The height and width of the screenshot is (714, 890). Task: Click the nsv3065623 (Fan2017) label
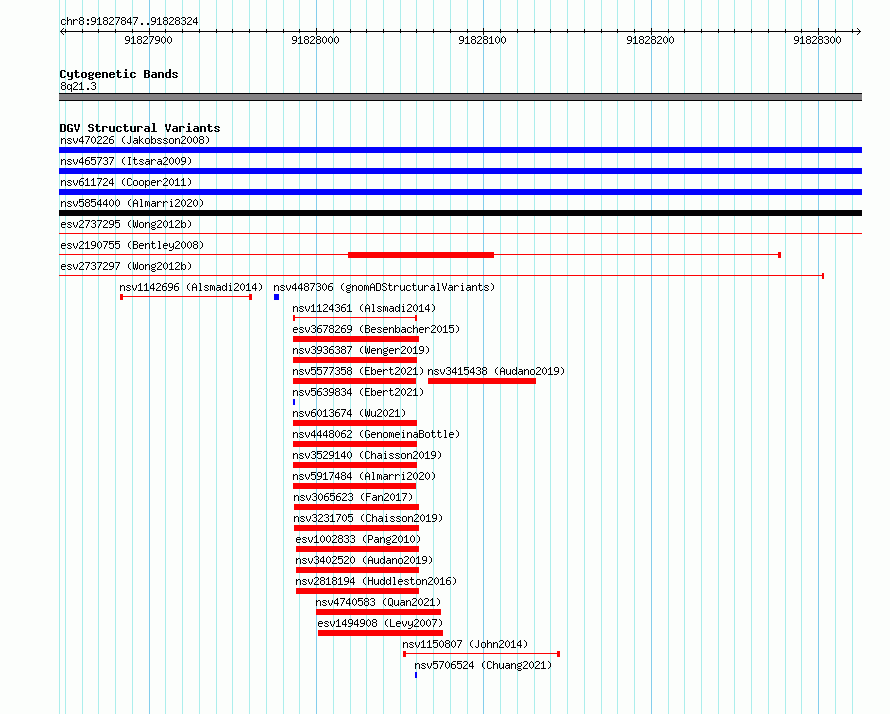click(353, 497)
